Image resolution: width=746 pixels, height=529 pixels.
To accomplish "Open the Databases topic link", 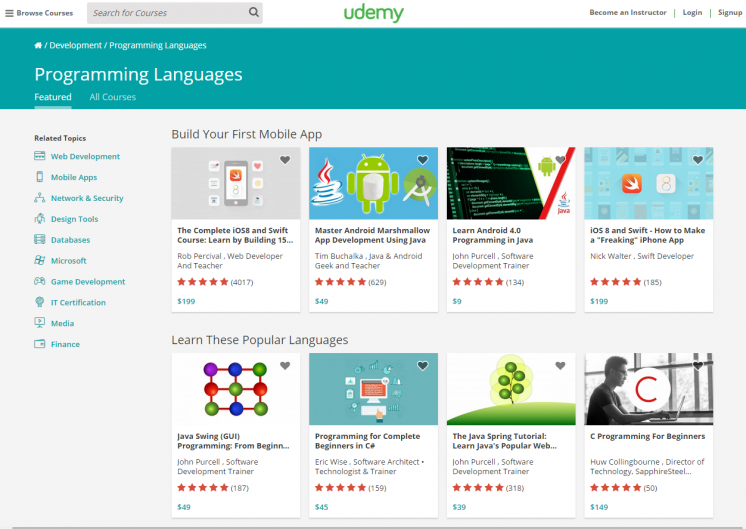I will pyautogui.click(x=70, y=240).
